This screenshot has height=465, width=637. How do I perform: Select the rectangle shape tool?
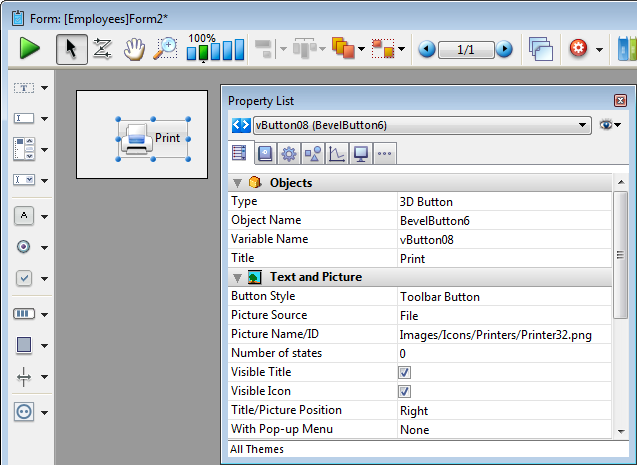(x=25, y=345)
